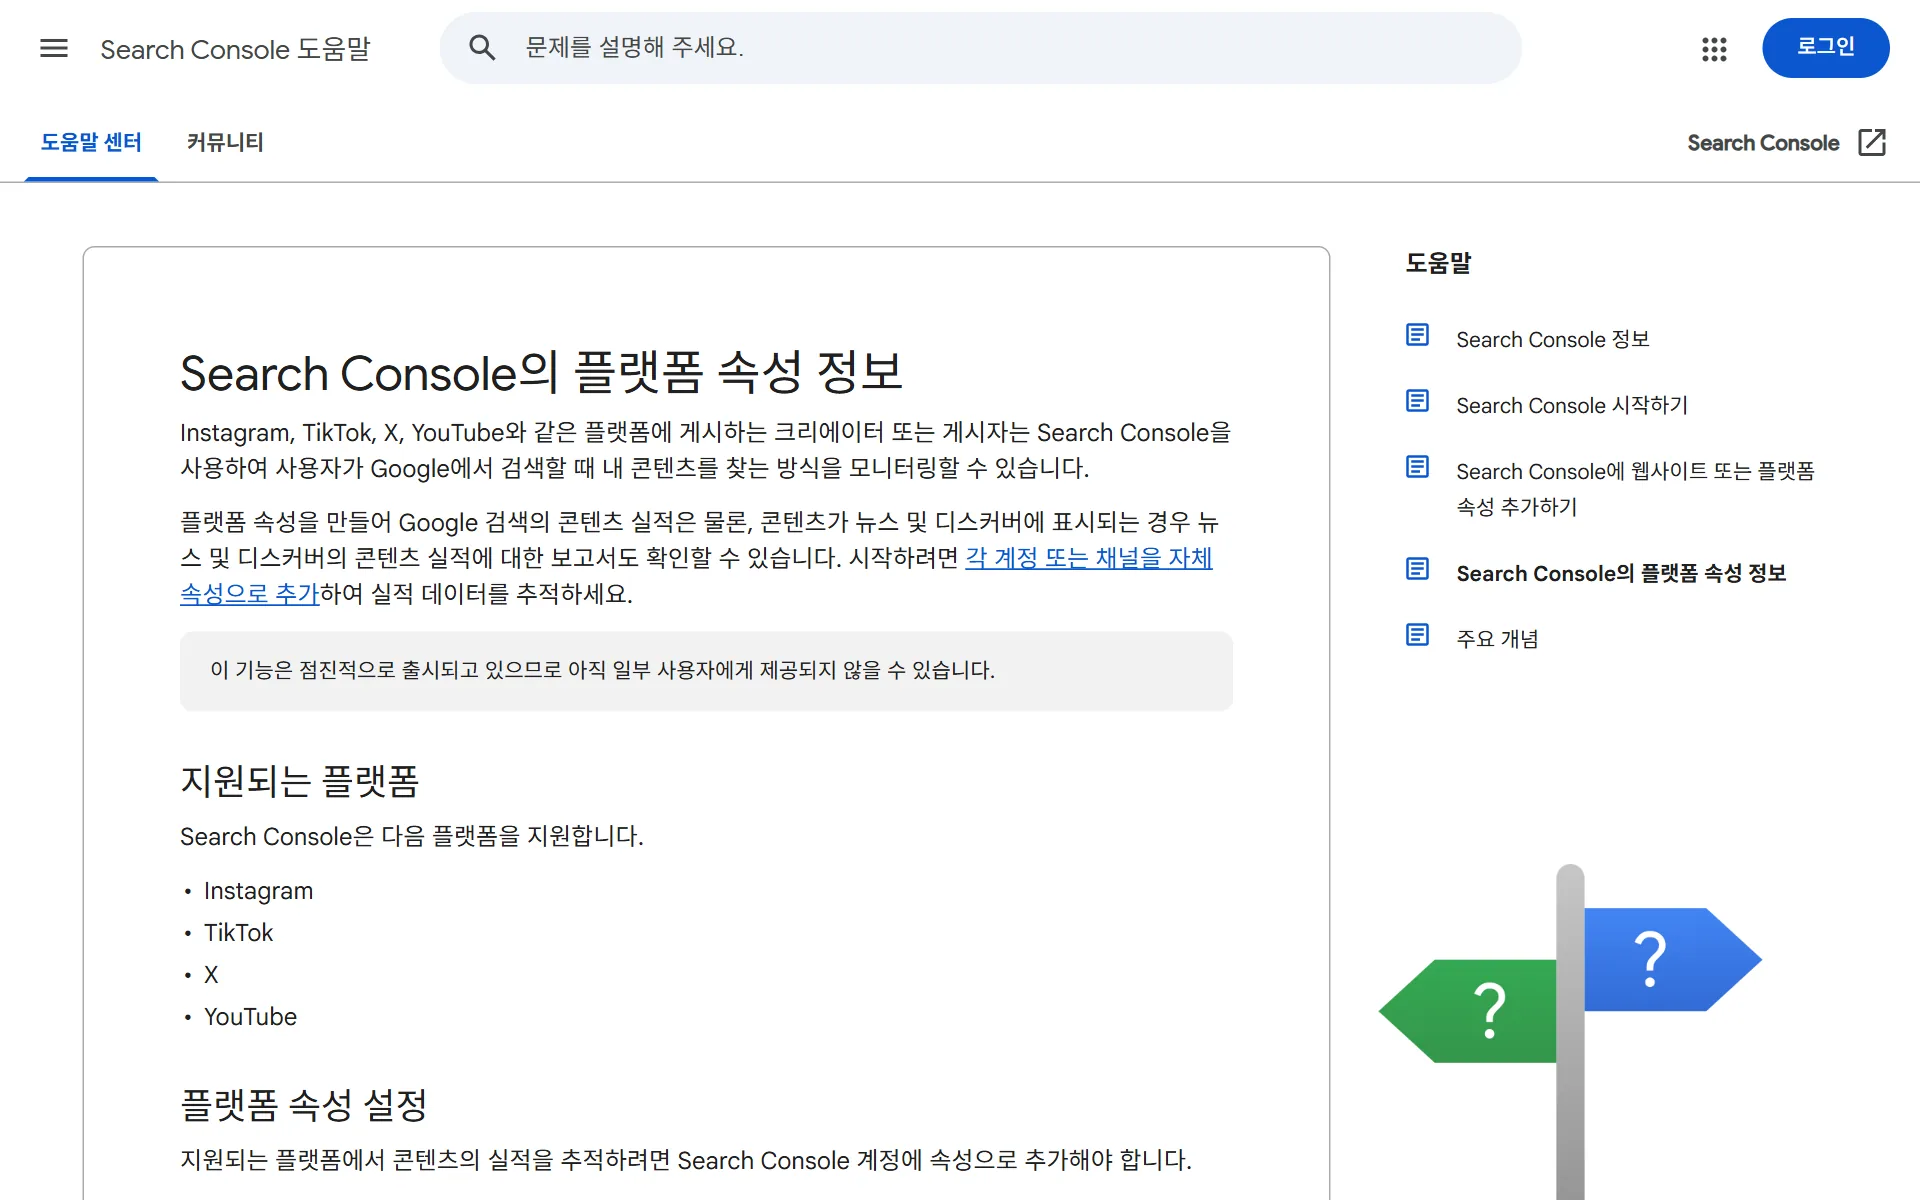Open the Search Console 정보 article

[1552, 340]
